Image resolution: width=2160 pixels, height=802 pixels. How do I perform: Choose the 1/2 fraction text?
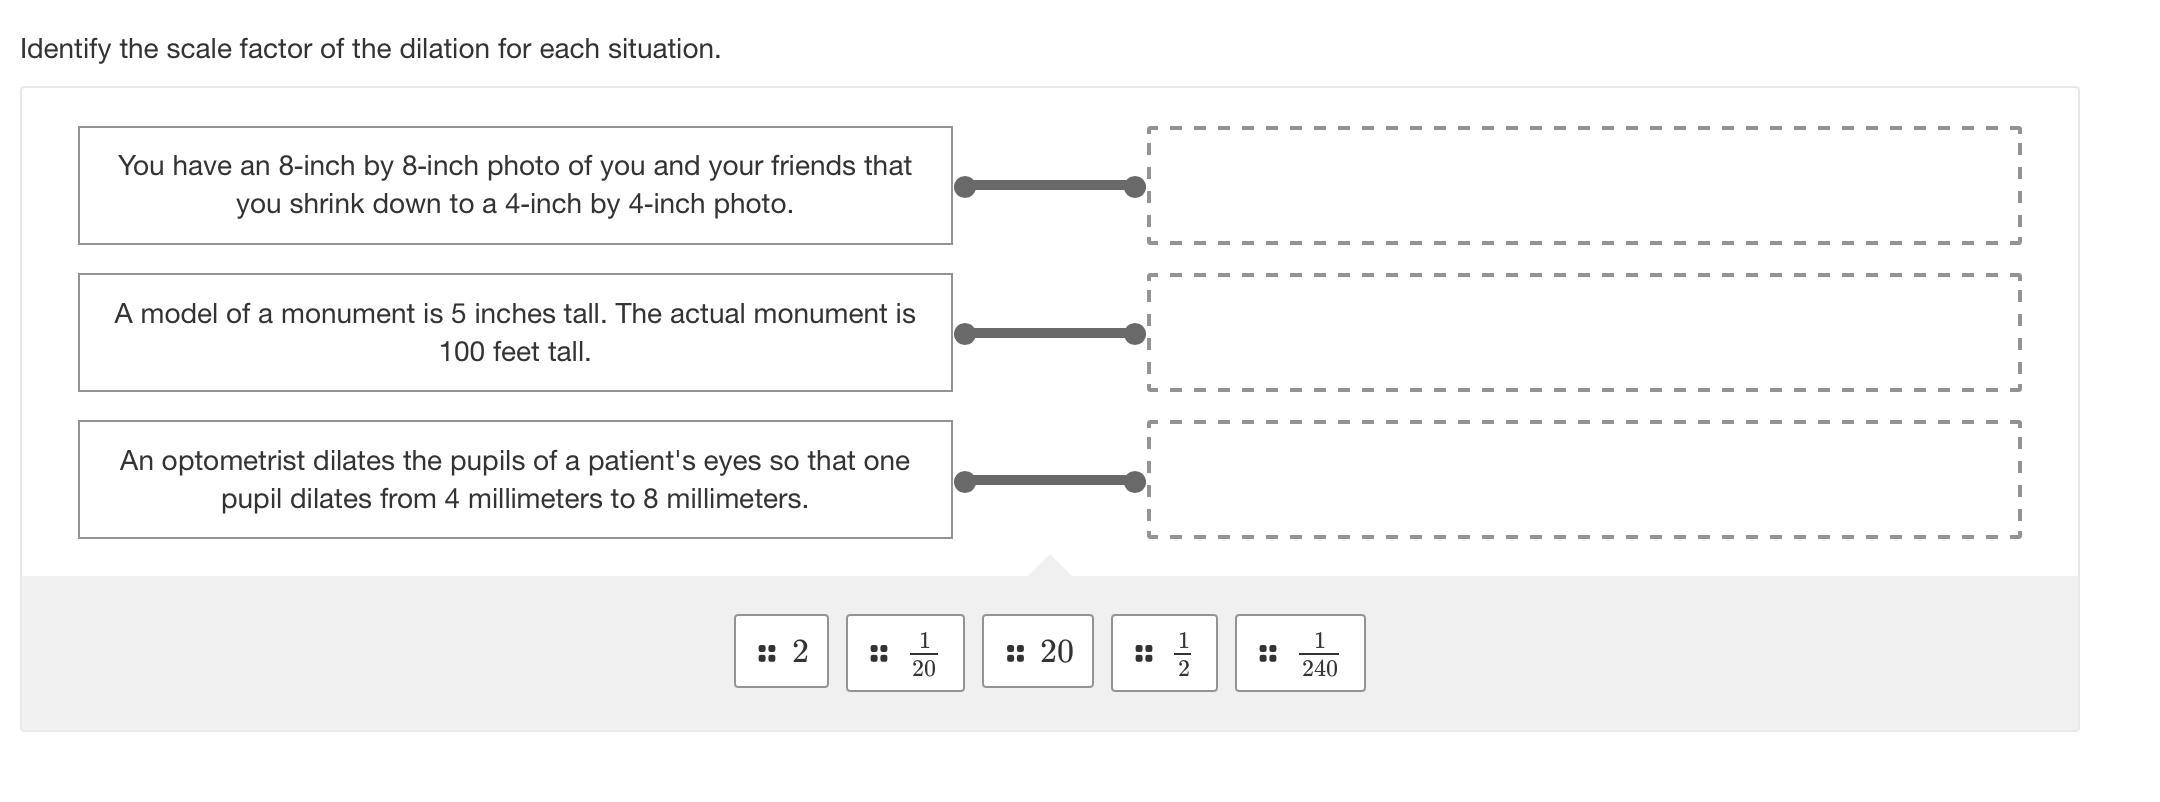point(1183,654)
